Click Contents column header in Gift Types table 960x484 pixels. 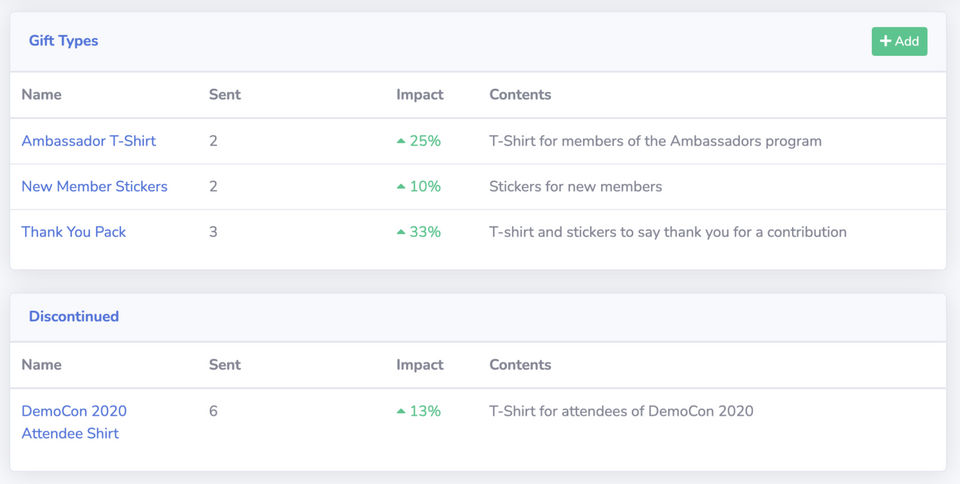(520, 95)
